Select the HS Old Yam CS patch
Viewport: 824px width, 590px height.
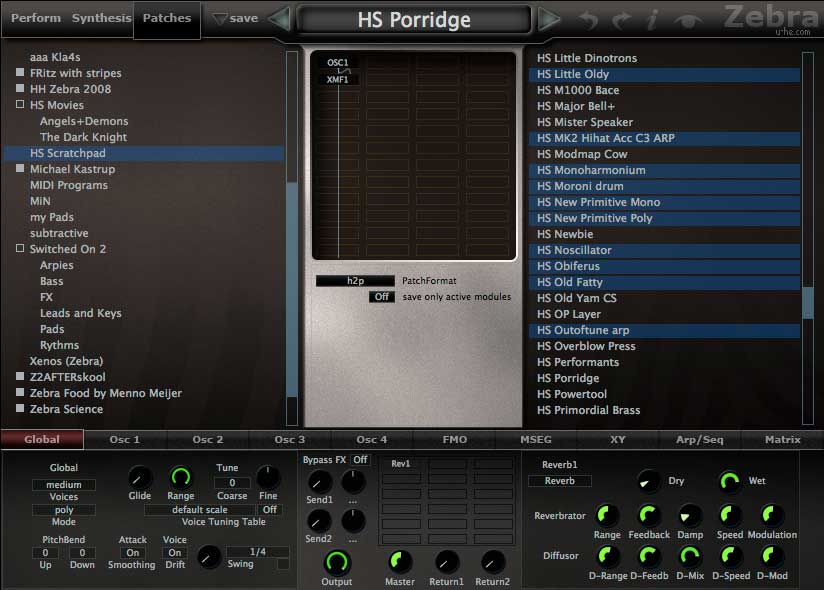[x=665, y=298]
